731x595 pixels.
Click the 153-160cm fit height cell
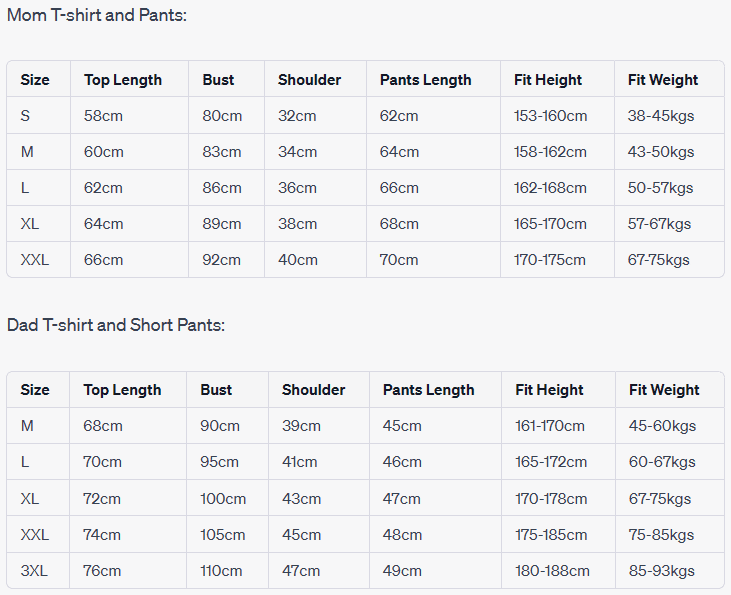tap(550, 116)
